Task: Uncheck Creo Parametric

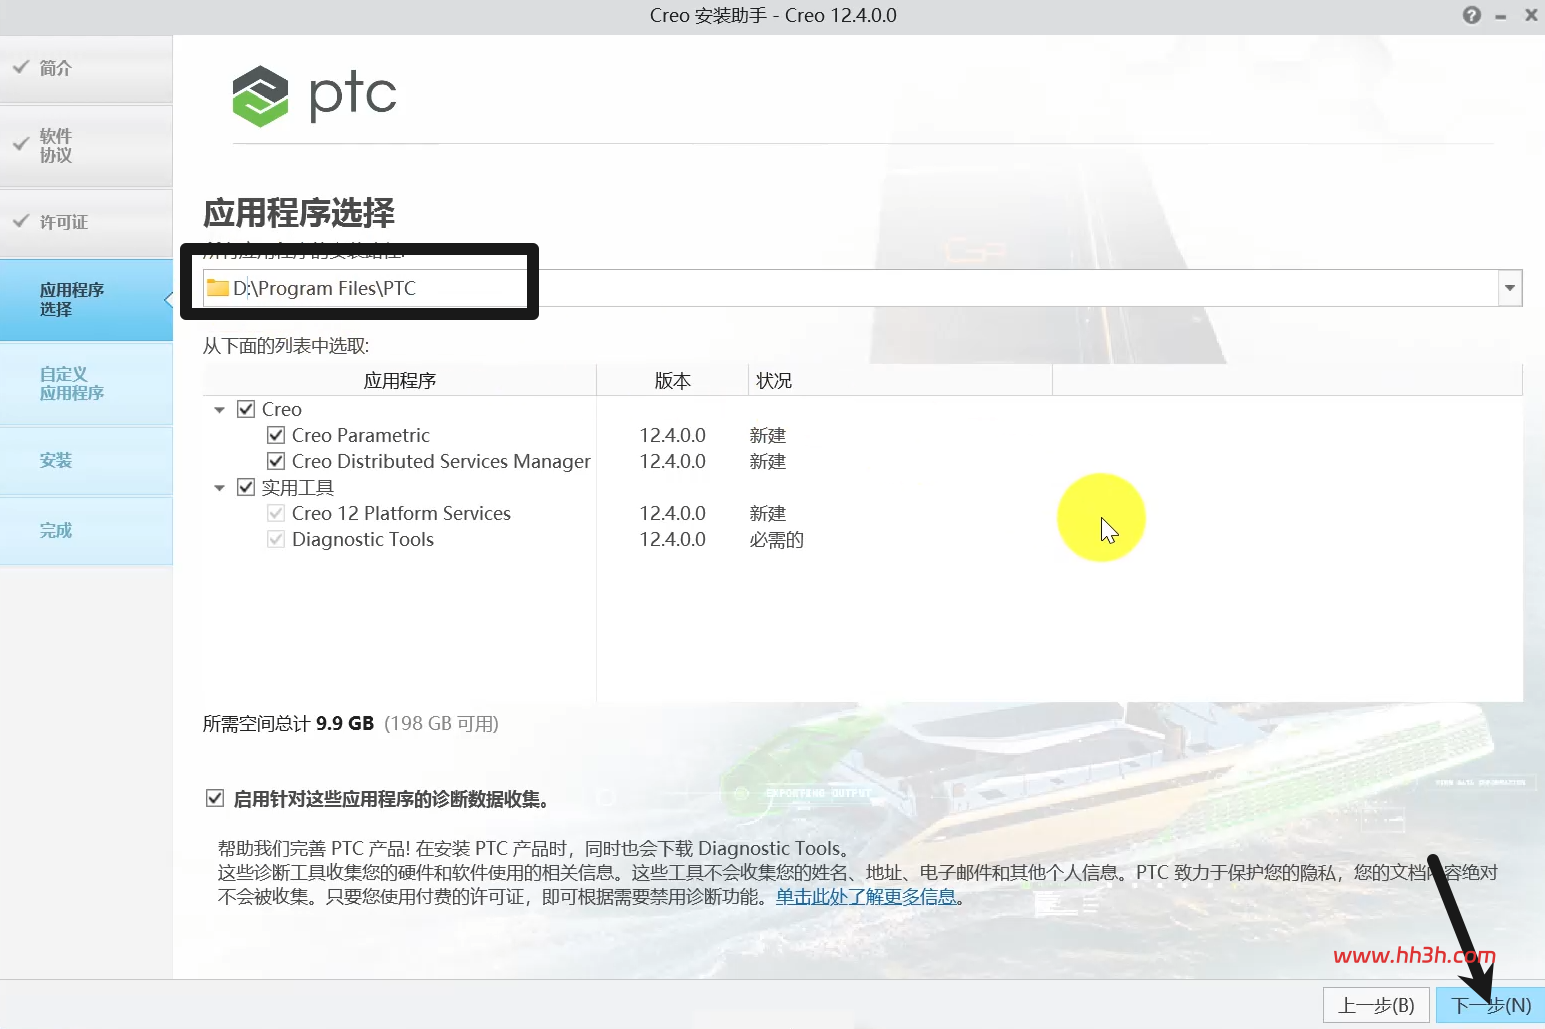Action: (x=276, y=435)
